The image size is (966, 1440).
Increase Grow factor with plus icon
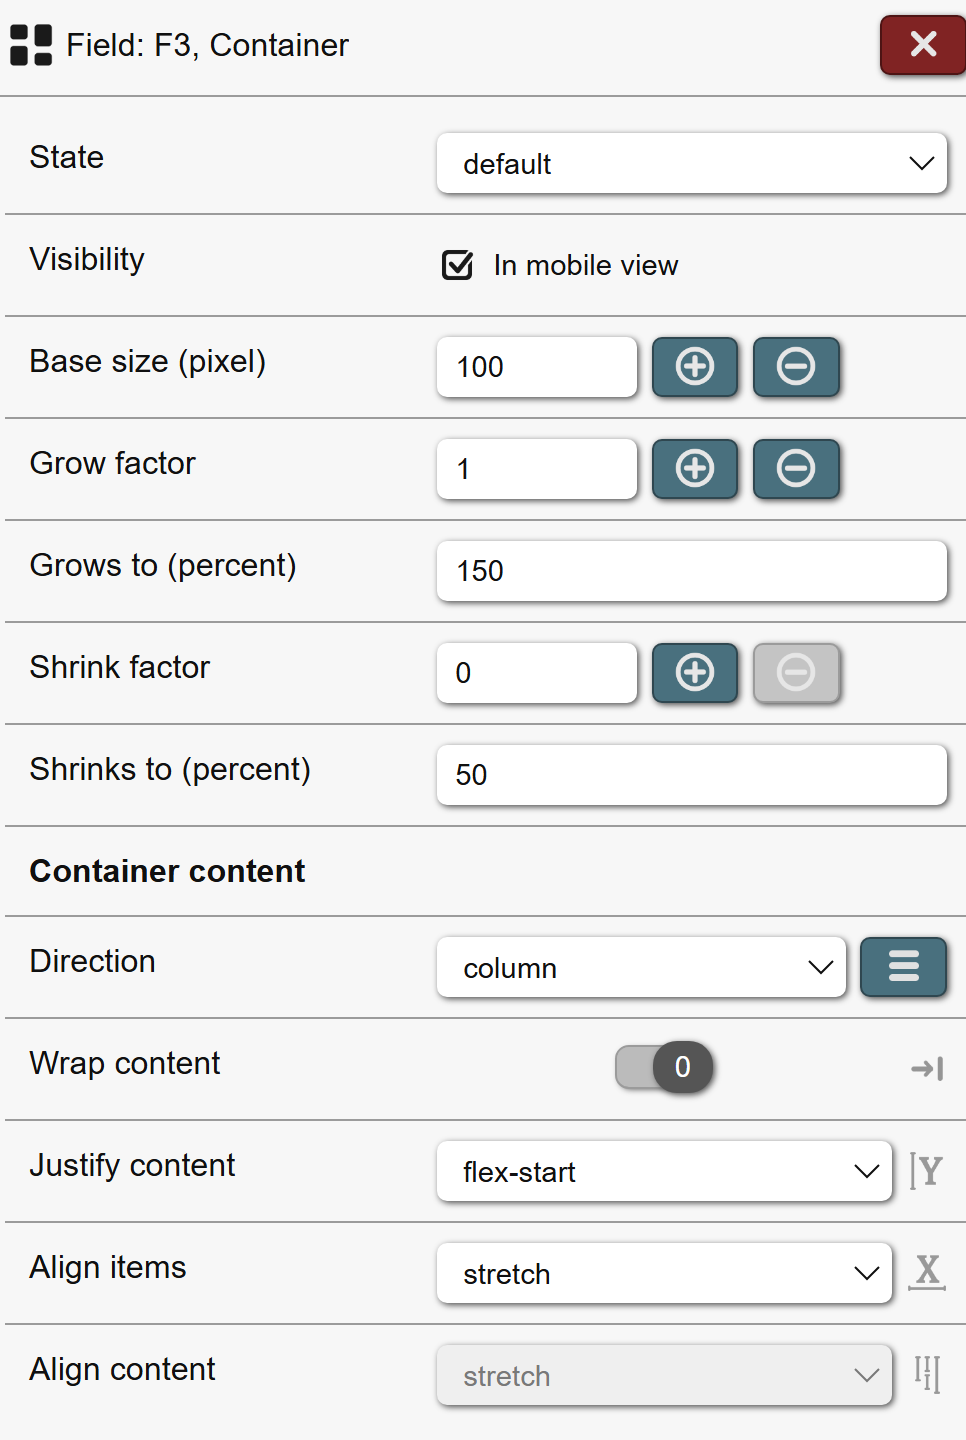pos(695,469)
